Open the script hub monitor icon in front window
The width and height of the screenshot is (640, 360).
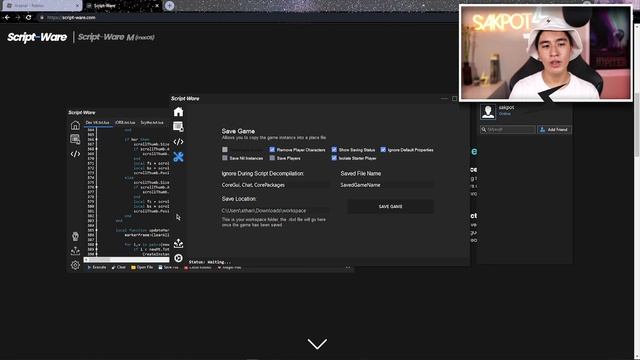tap(178, 127)
